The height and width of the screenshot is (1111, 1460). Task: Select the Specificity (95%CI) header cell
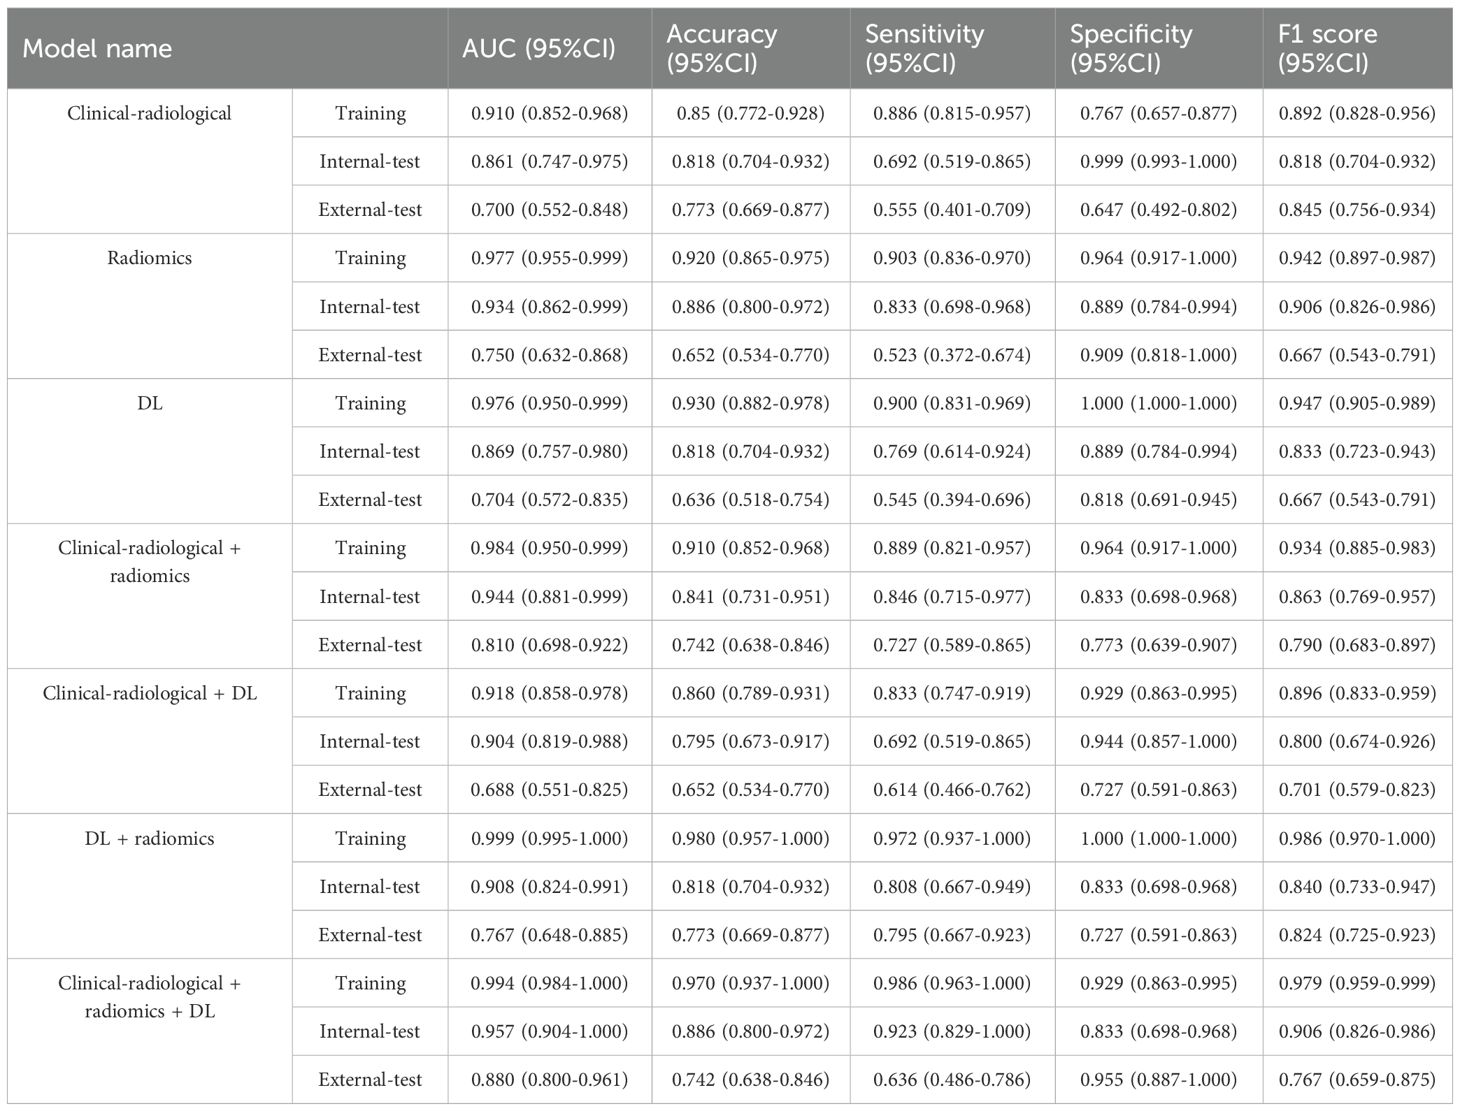[1131, 48]
